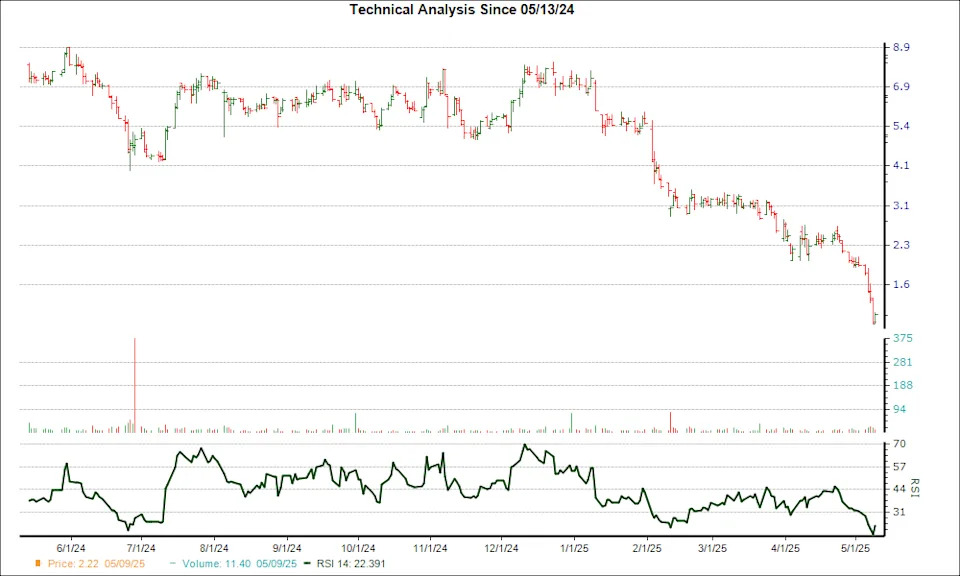Click the 2.3 price axis label
Viewport: 960px width, 576px height.
click(x=901, y=245)
